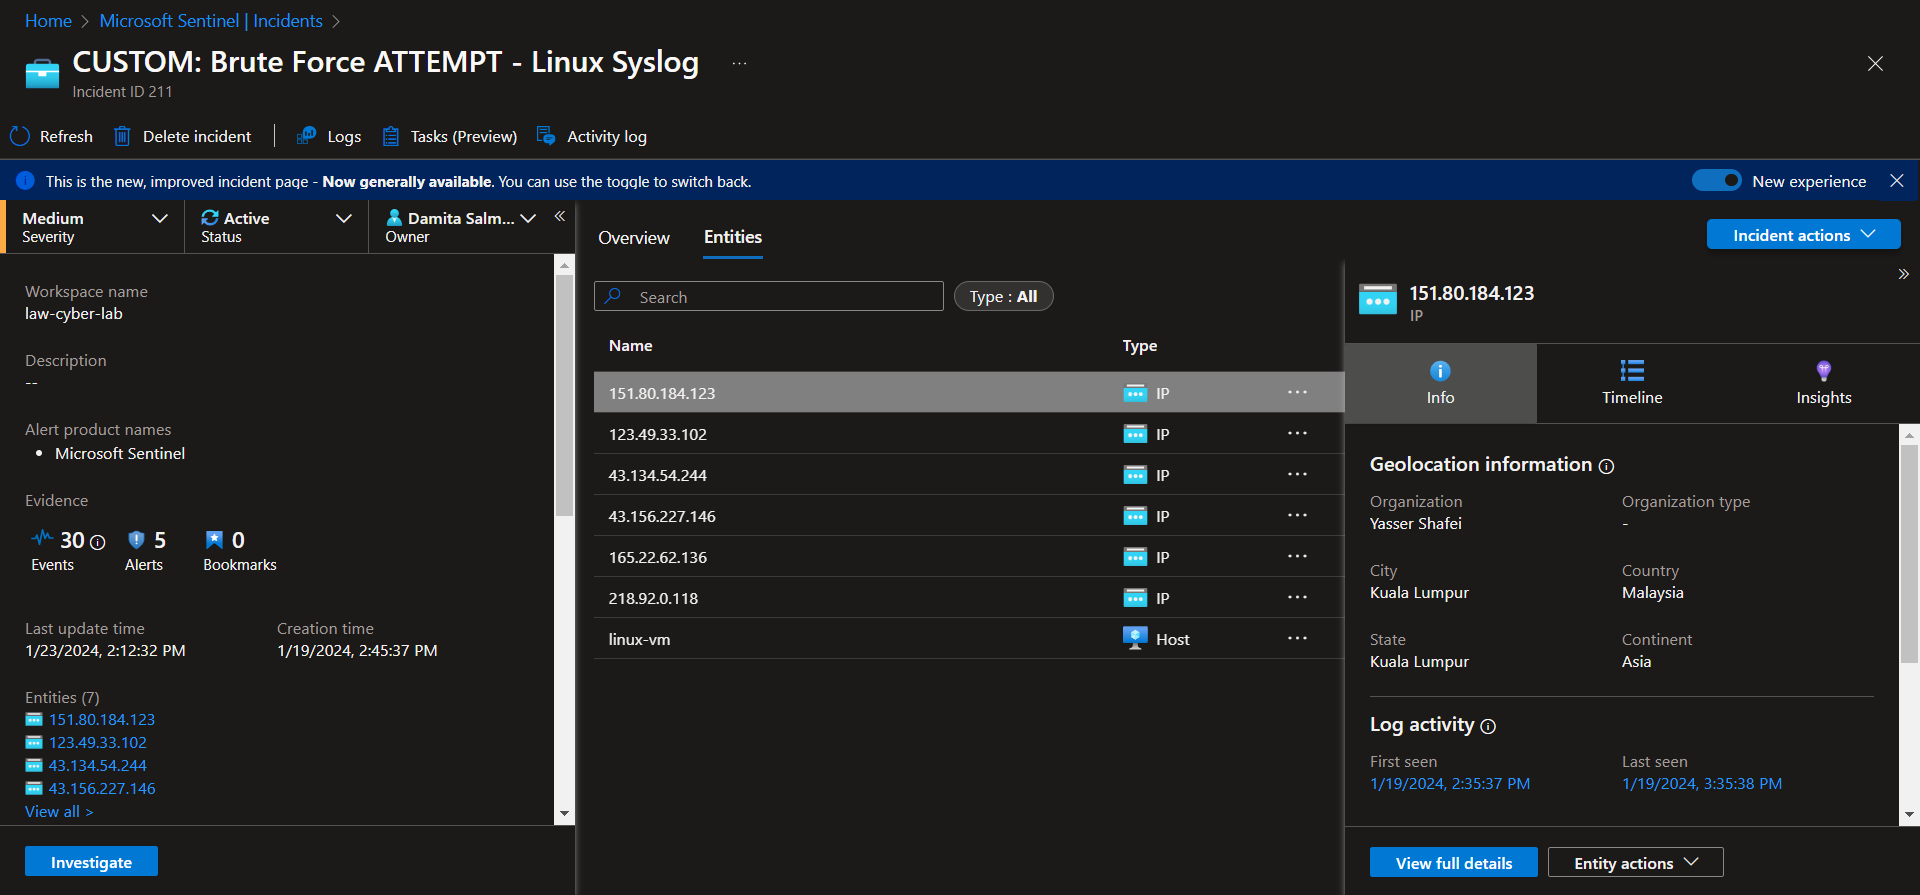Sort entities by the Type column header
This screenshot has height=895, width=1920.
pyautogui.click(x=1139, y=346)
